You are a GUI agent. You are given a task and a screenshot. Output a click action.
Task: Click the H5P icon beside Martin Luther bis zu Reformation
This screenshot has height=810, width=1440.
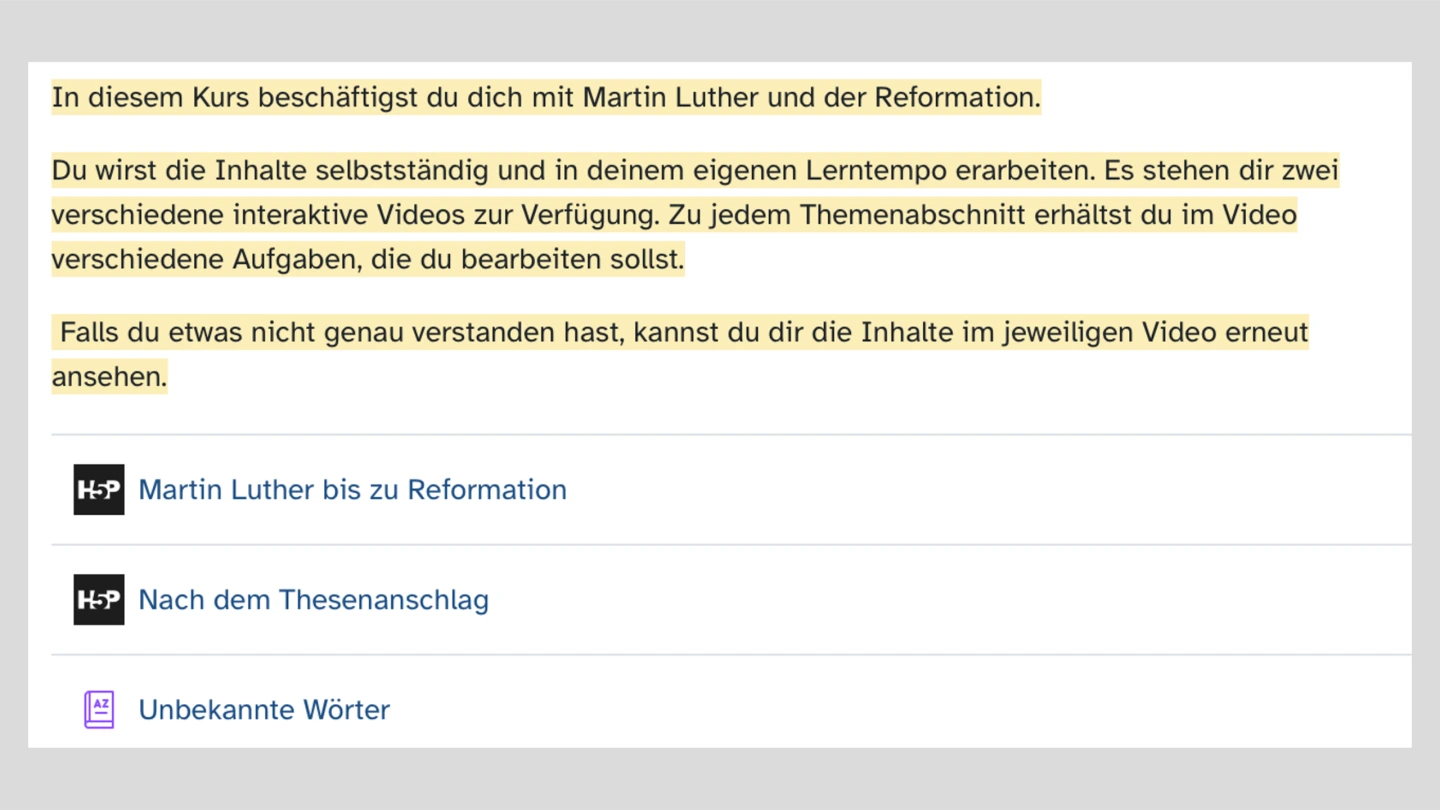pyautogui.click(x=99, y=490)
